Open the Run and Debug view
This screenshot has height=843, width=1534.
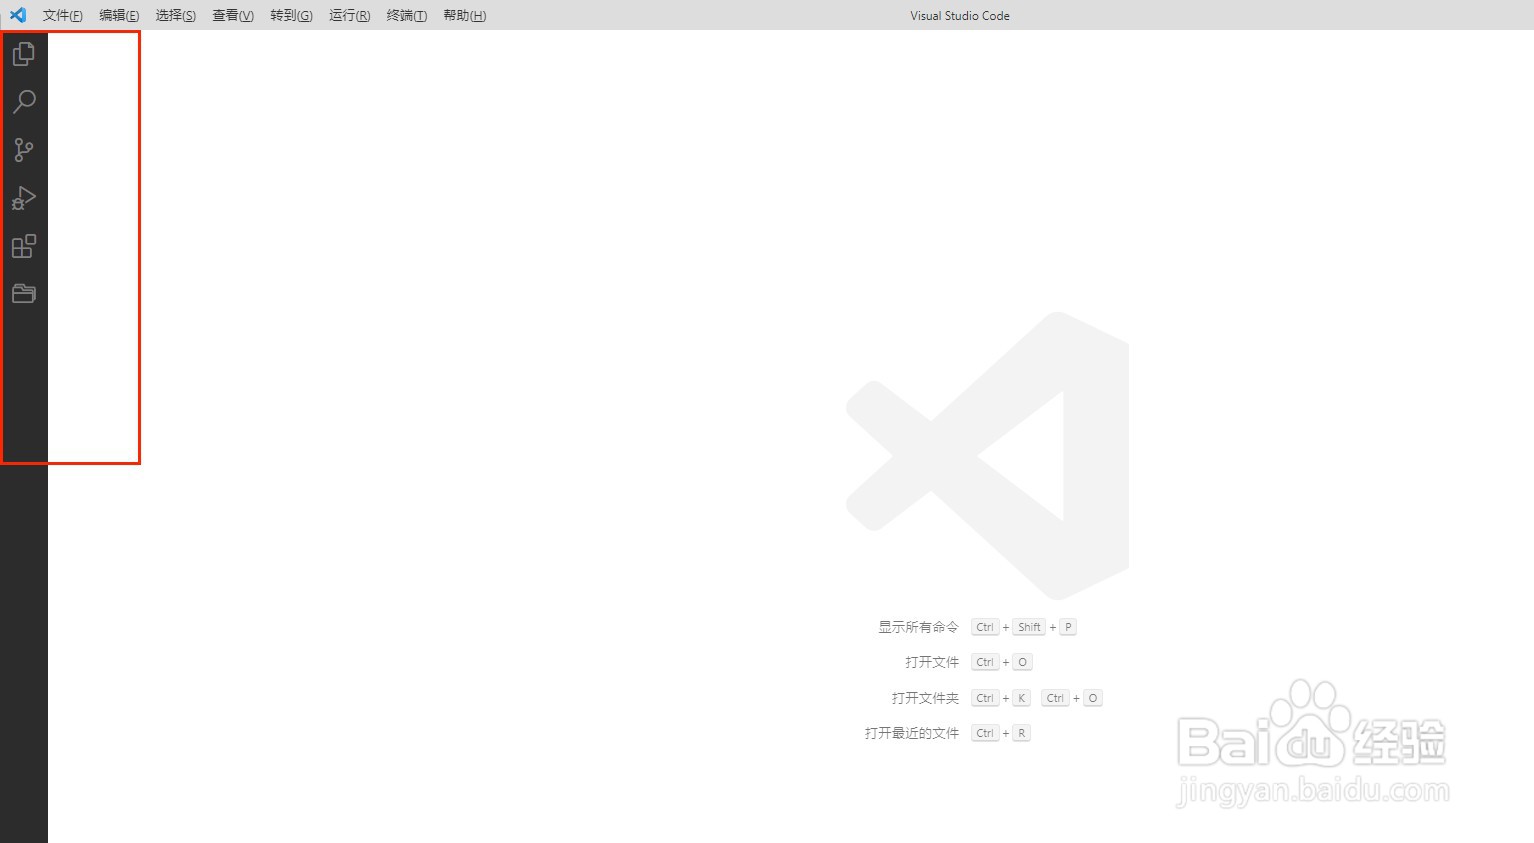24,198
